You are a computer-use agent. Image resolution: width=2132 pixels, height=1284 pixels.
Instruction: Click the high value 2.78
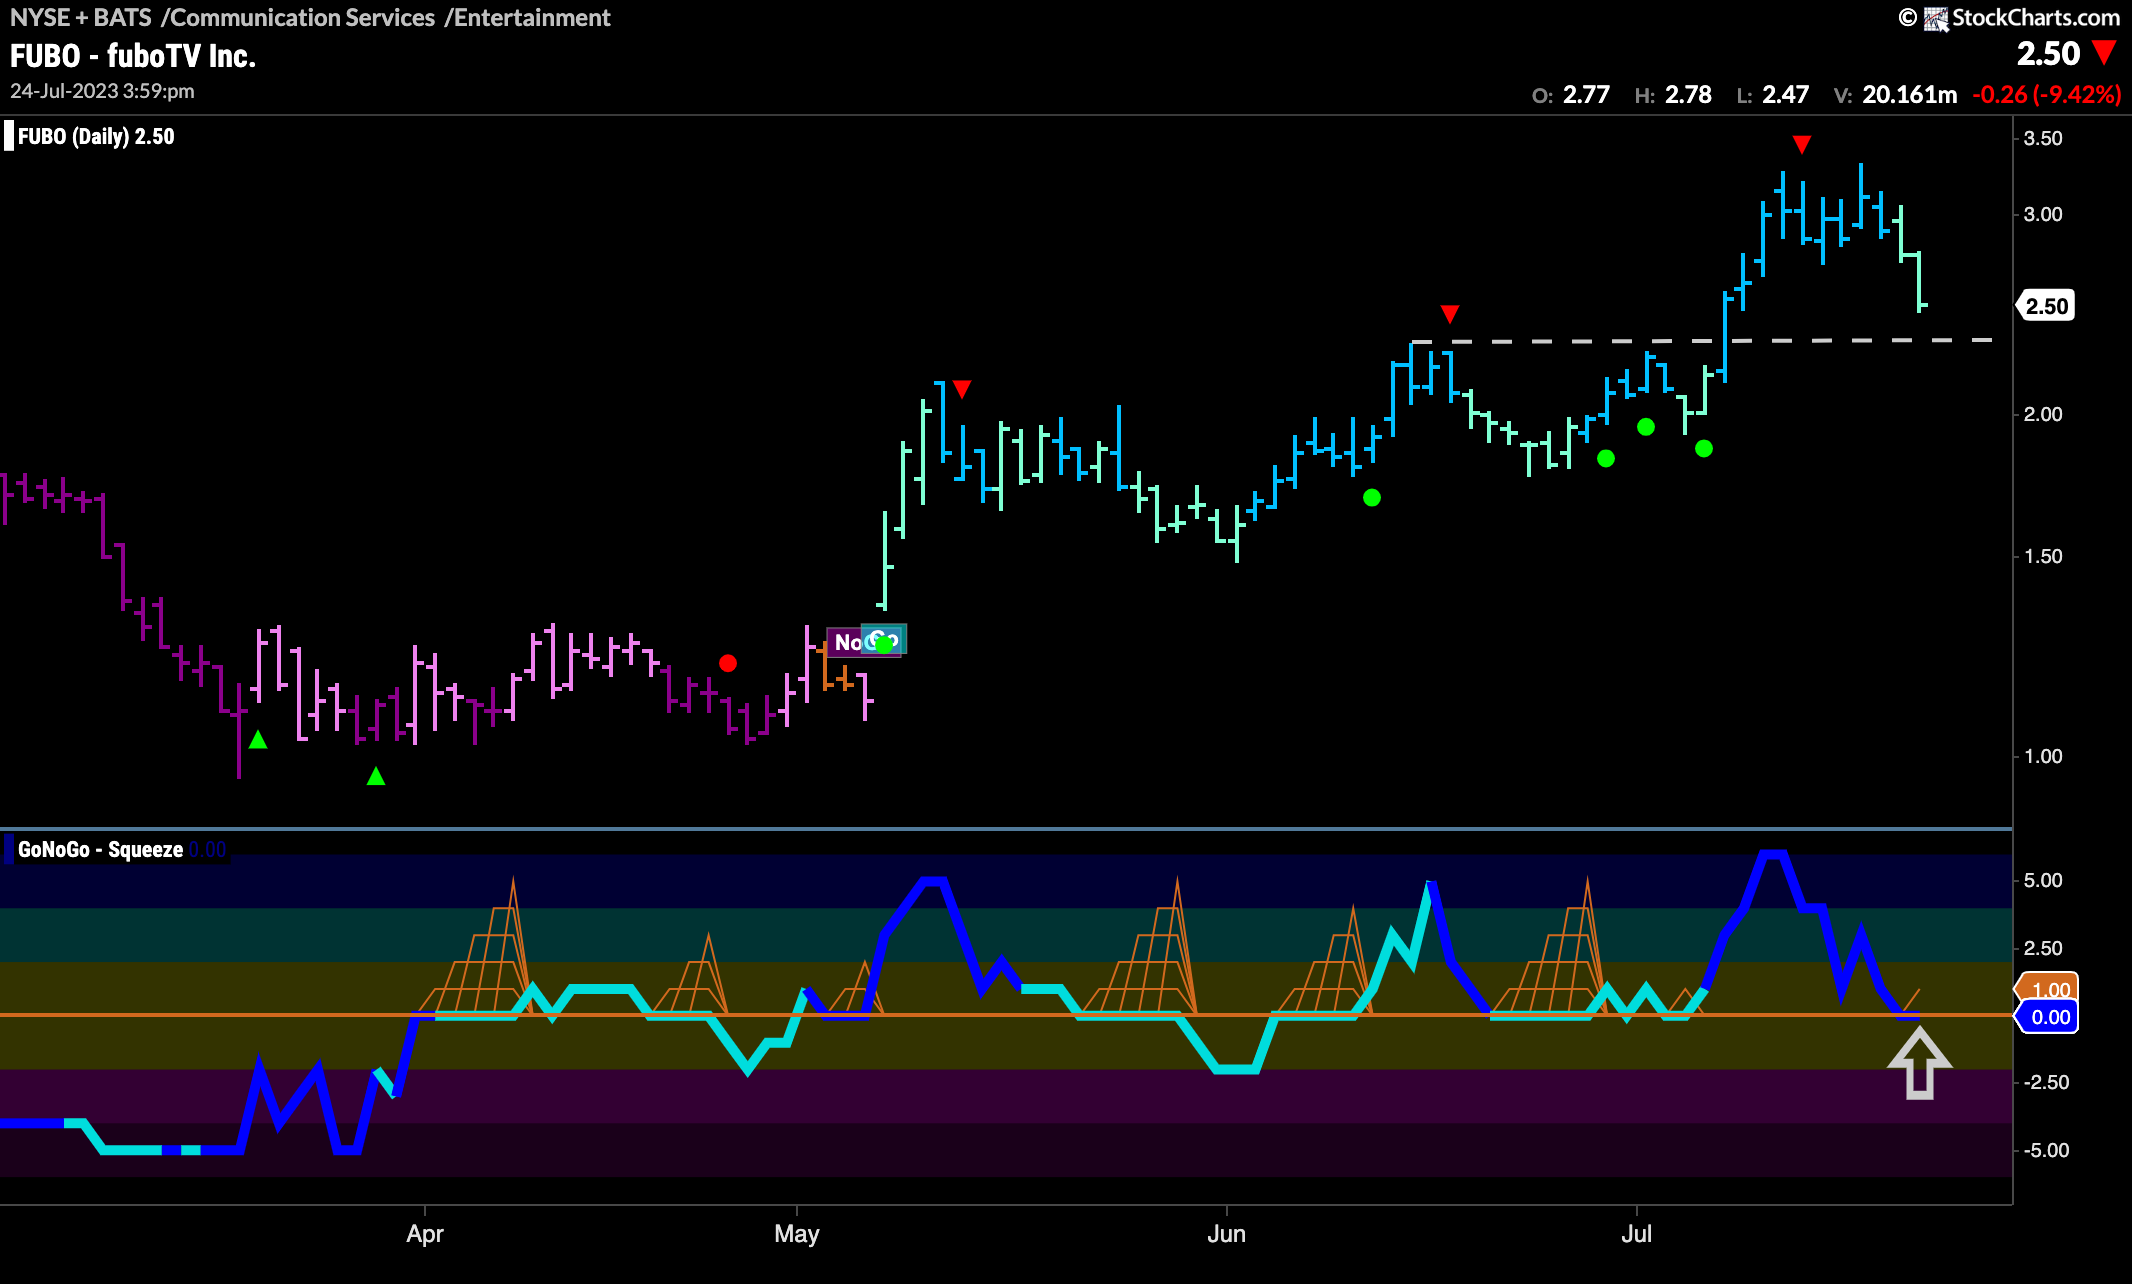click(1688, 95)
